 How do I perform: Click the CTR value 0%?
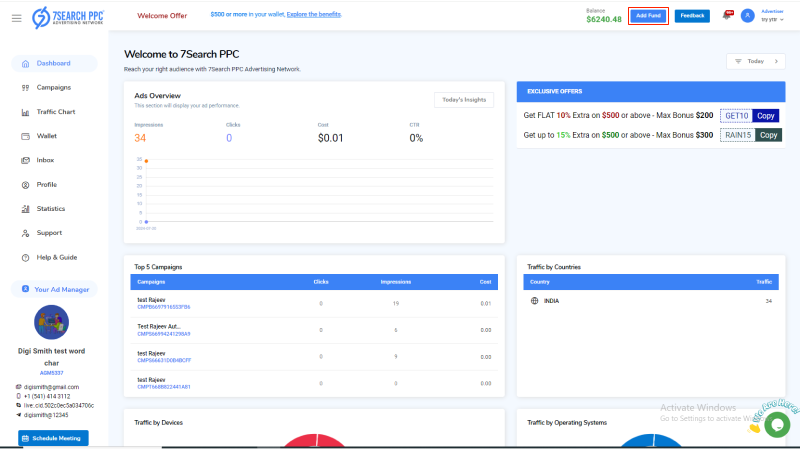click(416, 138)
